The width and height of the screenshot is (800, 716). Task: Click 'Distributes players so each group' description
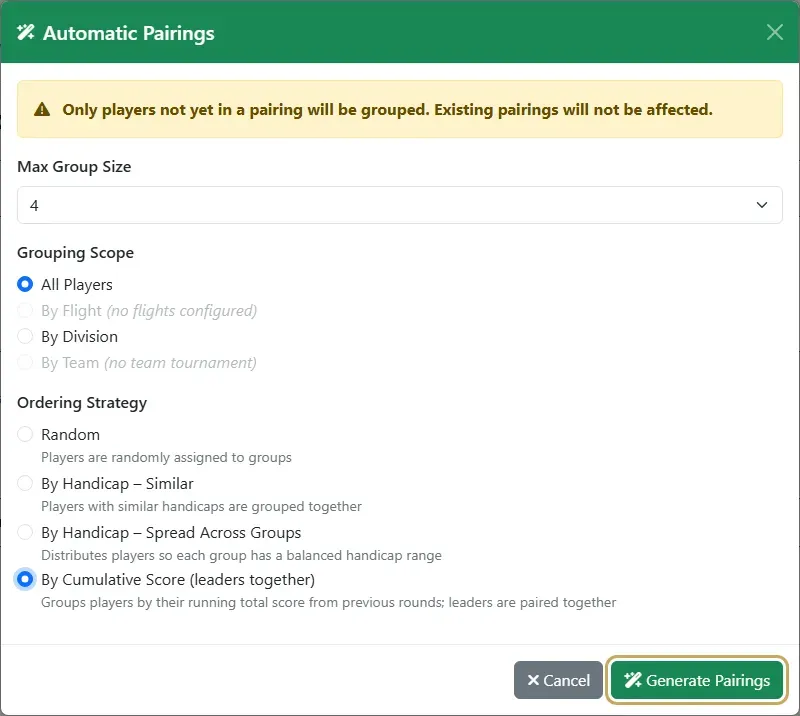241,555
